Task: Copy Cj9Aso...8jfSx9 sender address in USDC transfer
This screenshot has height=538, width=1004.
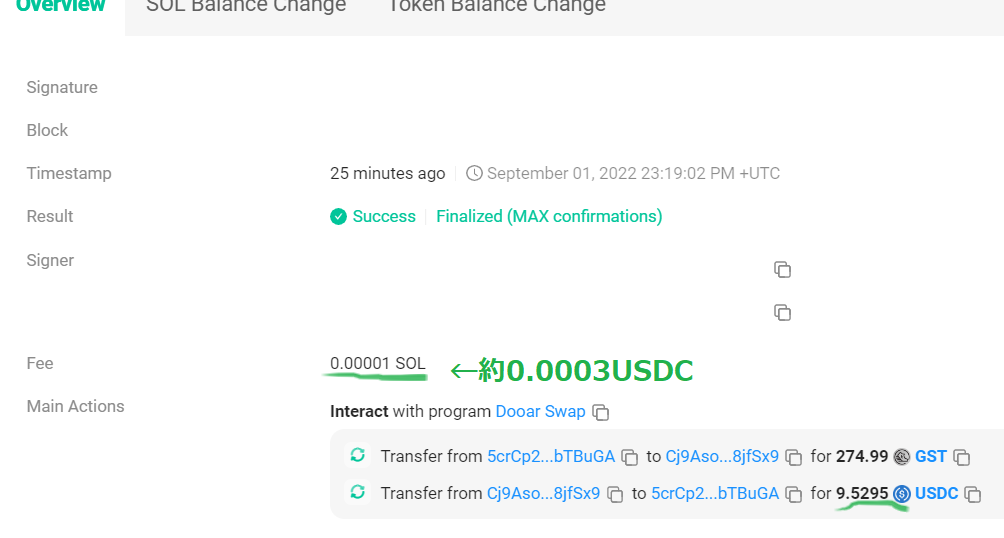Action: [615, 494]
